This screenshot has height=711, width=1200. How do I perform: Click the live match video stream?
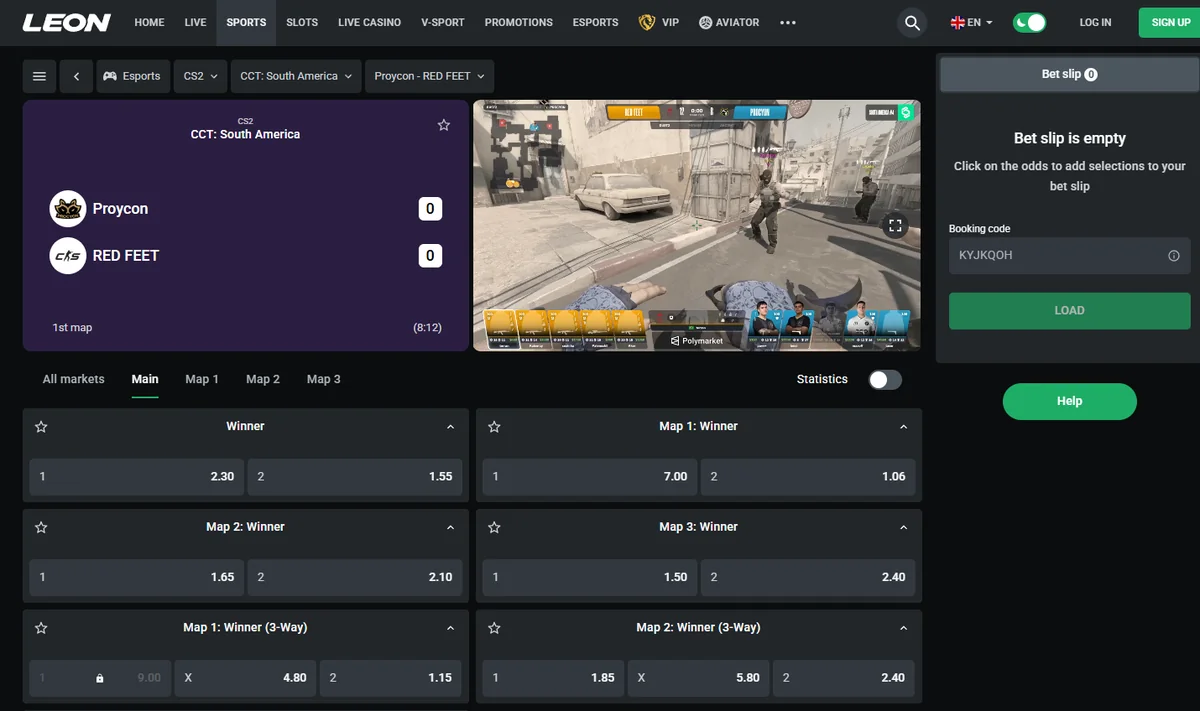tap(696, 225)
